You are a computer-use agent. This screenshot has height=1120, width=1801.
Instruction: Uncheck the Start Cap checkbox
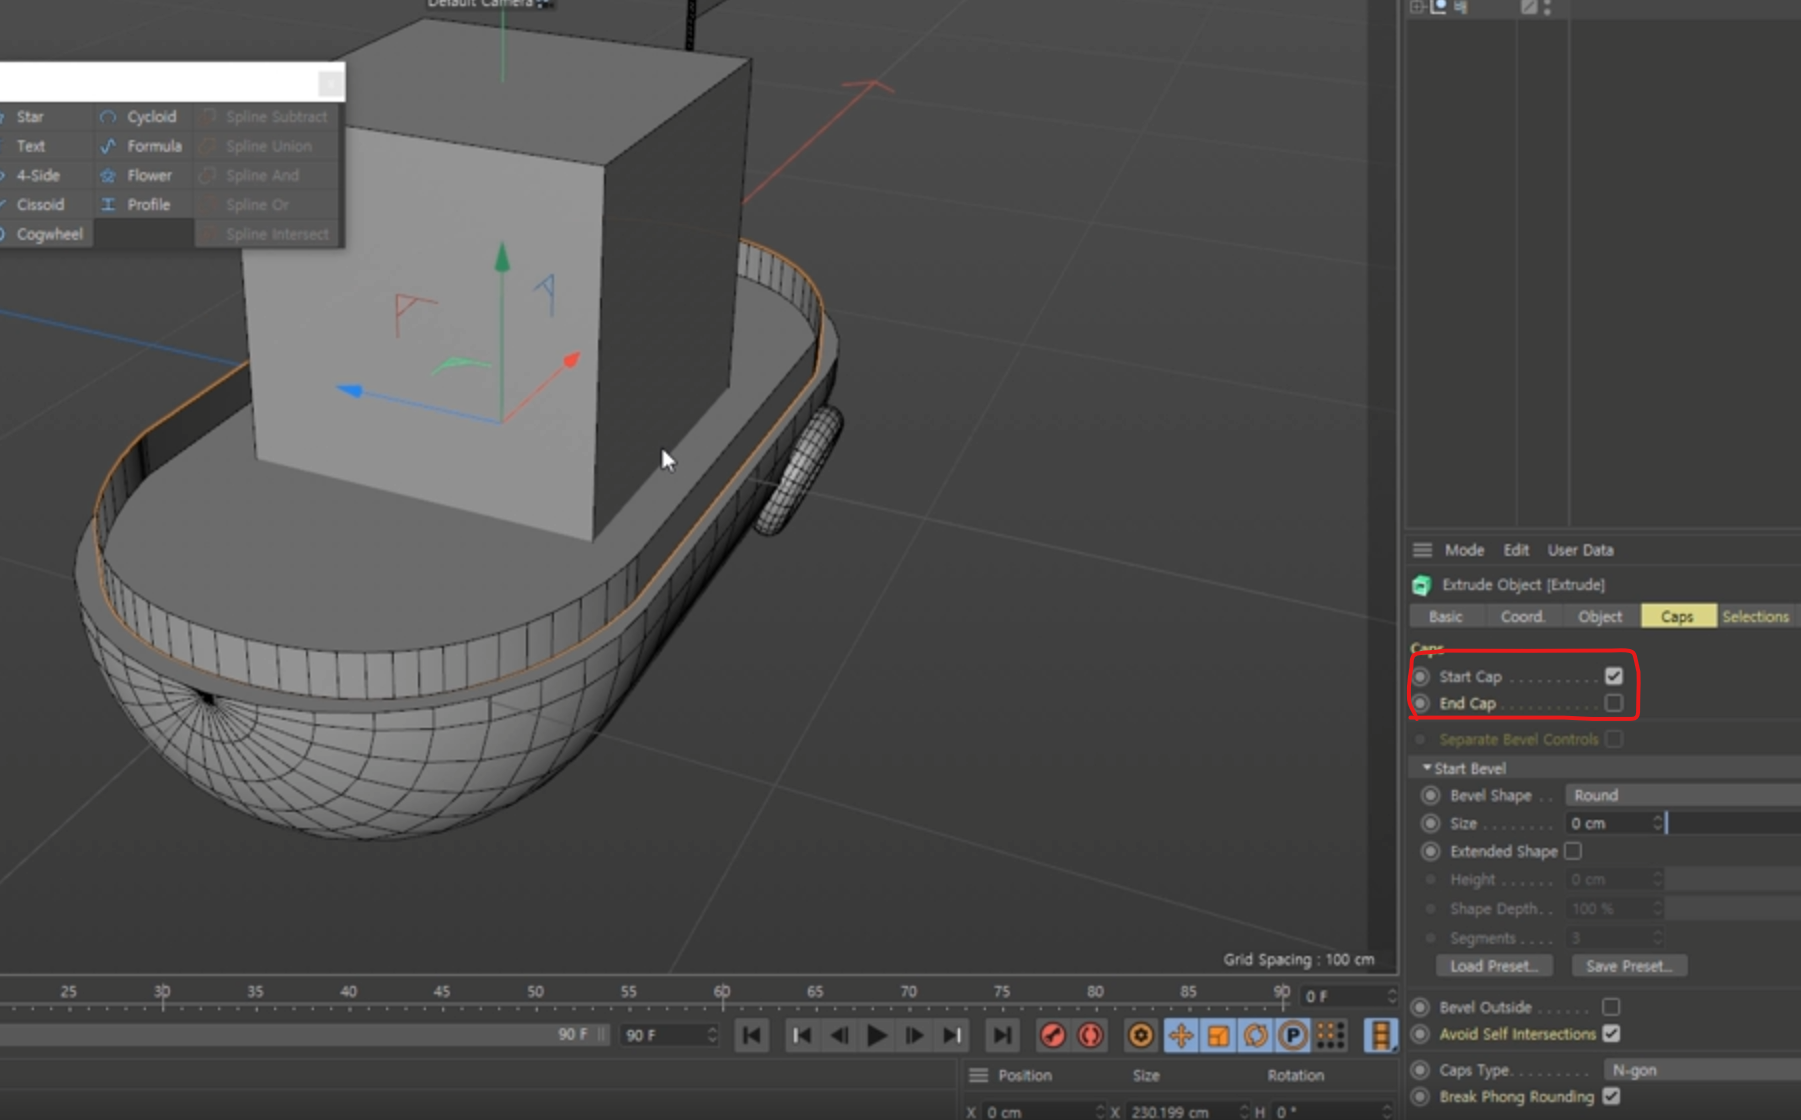[1613, 676]
